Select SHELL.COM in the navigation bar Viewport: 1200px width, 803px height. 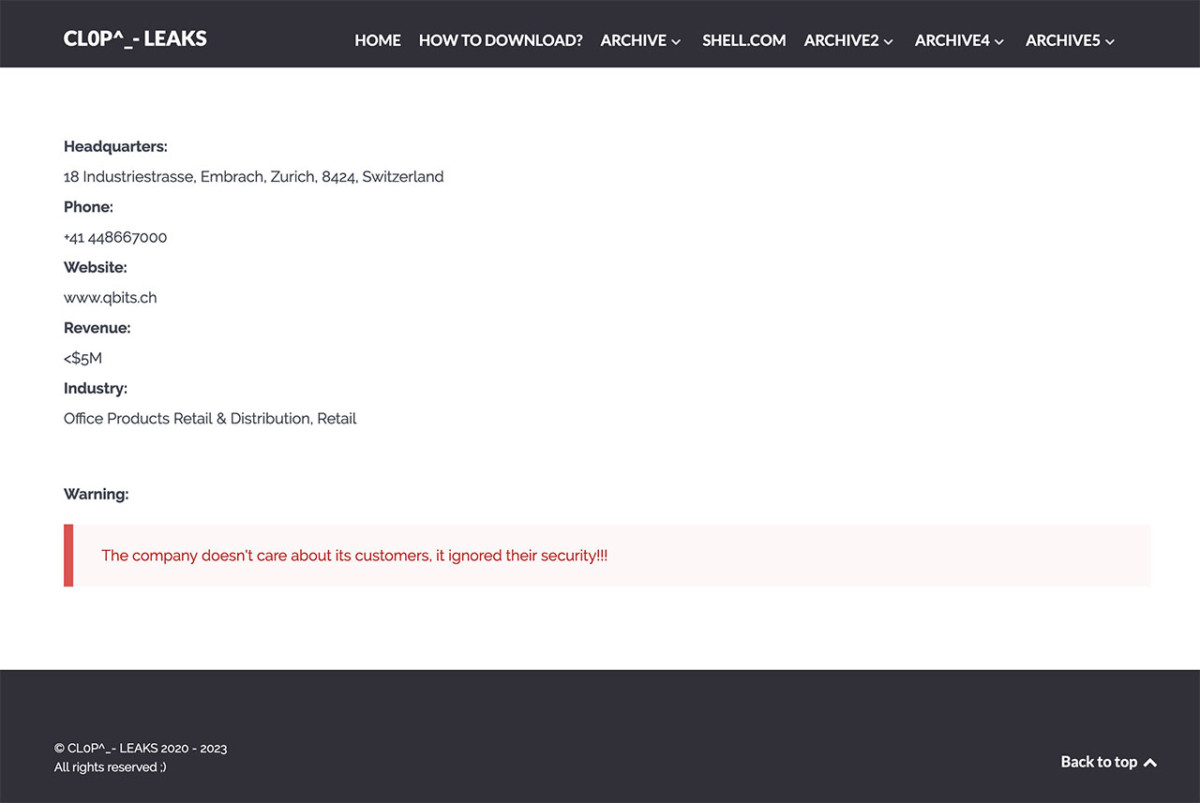tap(744, 41)
